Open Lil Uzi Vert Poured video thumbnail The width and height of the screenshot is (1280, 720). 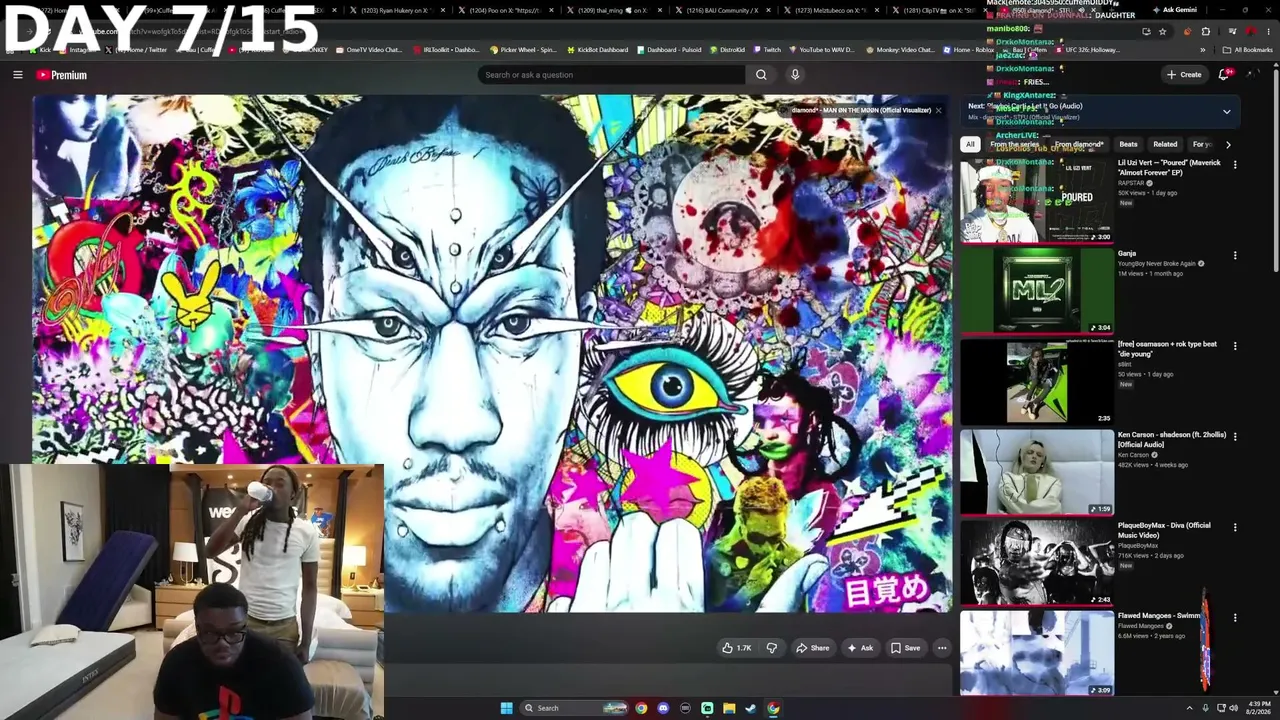point(1037,200)
